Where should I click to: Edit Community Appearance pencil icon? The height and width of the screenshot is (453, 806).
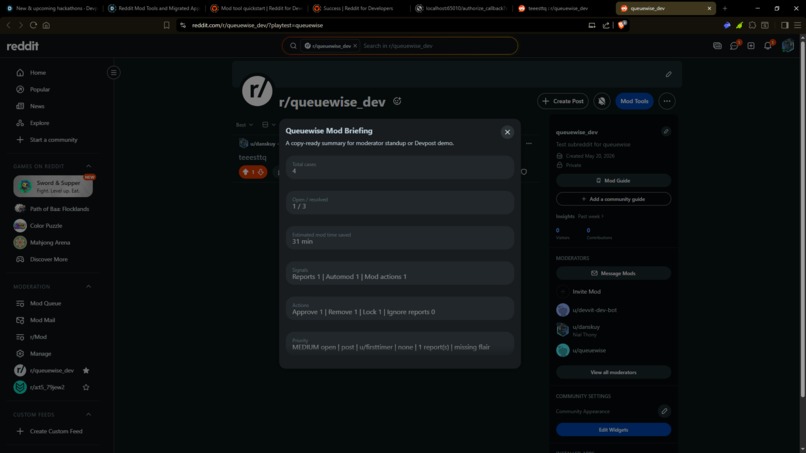coord(664,411)
